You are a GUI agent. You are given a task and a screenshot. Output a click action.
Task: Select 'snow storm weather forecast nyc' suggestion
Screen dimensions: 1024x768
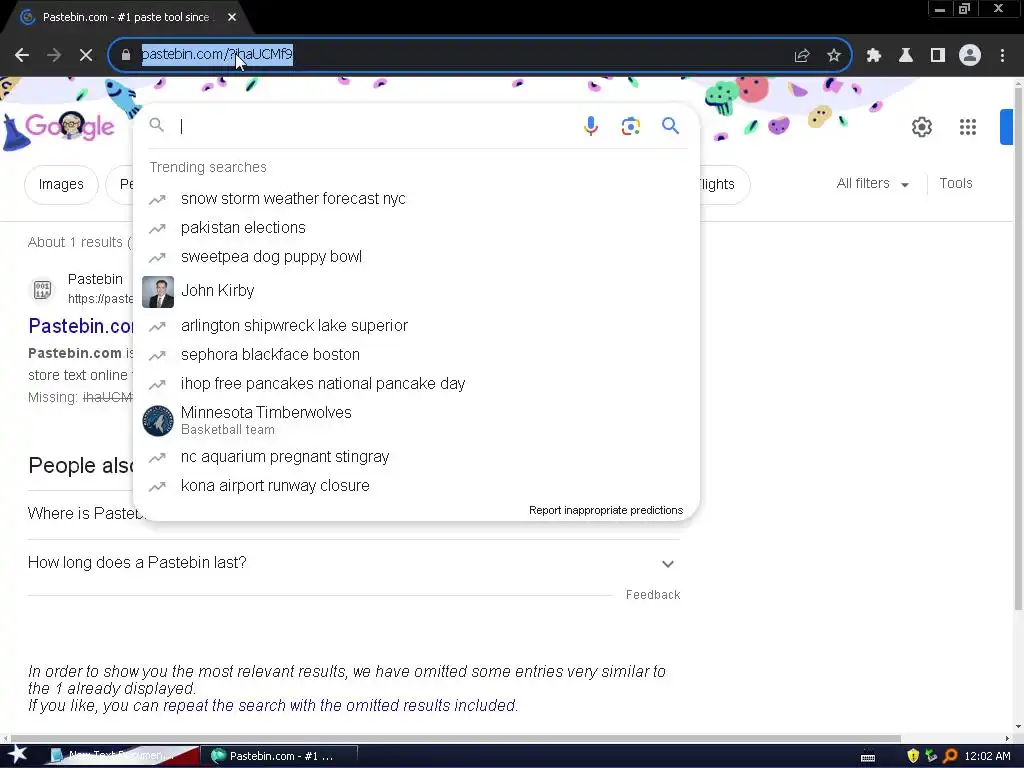416,199
